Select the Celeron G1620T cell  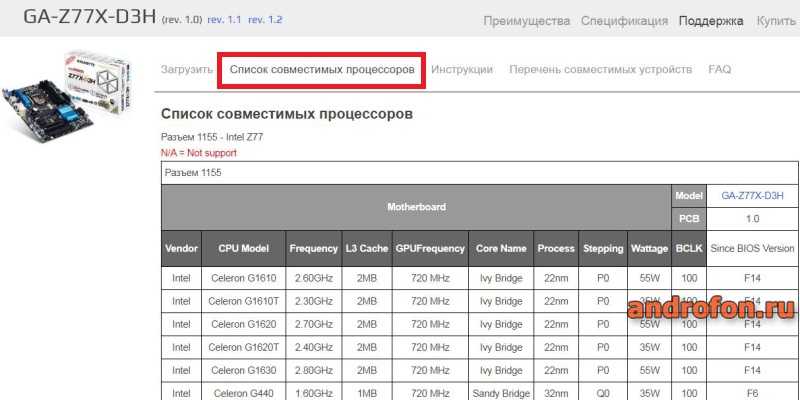point(243,347)
